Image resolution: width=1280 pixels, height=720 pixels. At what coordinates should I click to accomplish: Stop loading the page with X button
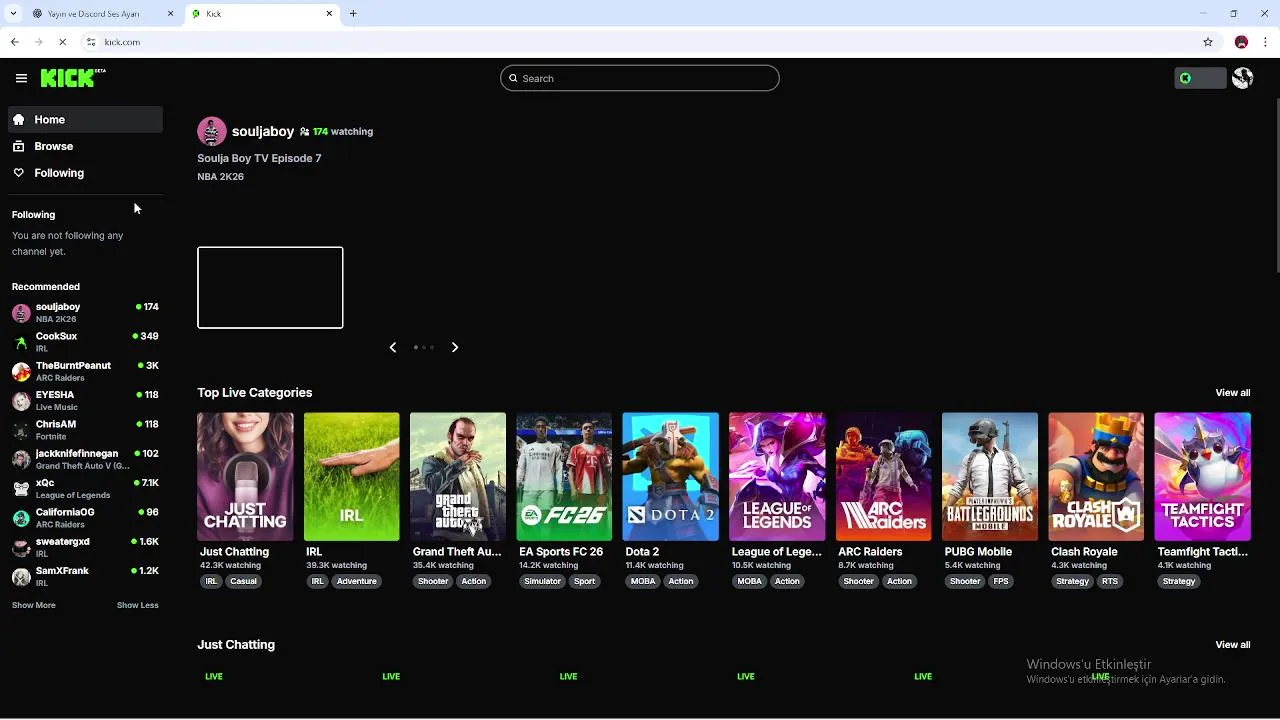[62, 42]
